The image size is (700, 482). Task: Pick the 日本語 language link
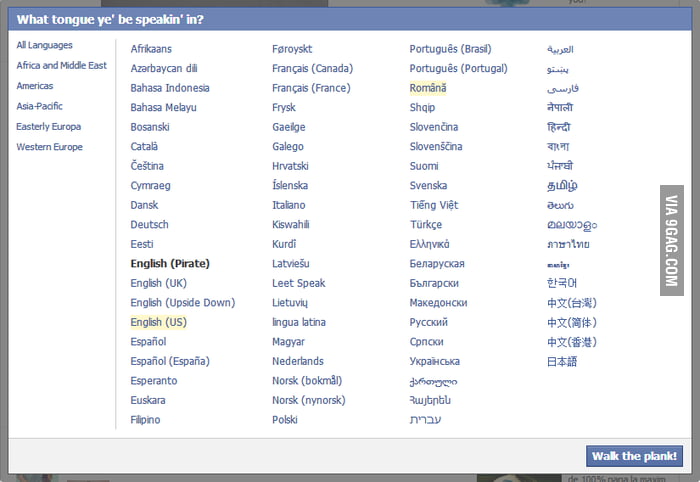(562, 361)
